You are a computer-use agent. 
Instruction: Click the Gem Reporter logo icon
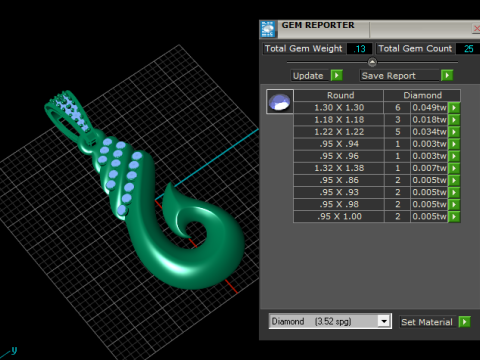(x=268, y=29)
